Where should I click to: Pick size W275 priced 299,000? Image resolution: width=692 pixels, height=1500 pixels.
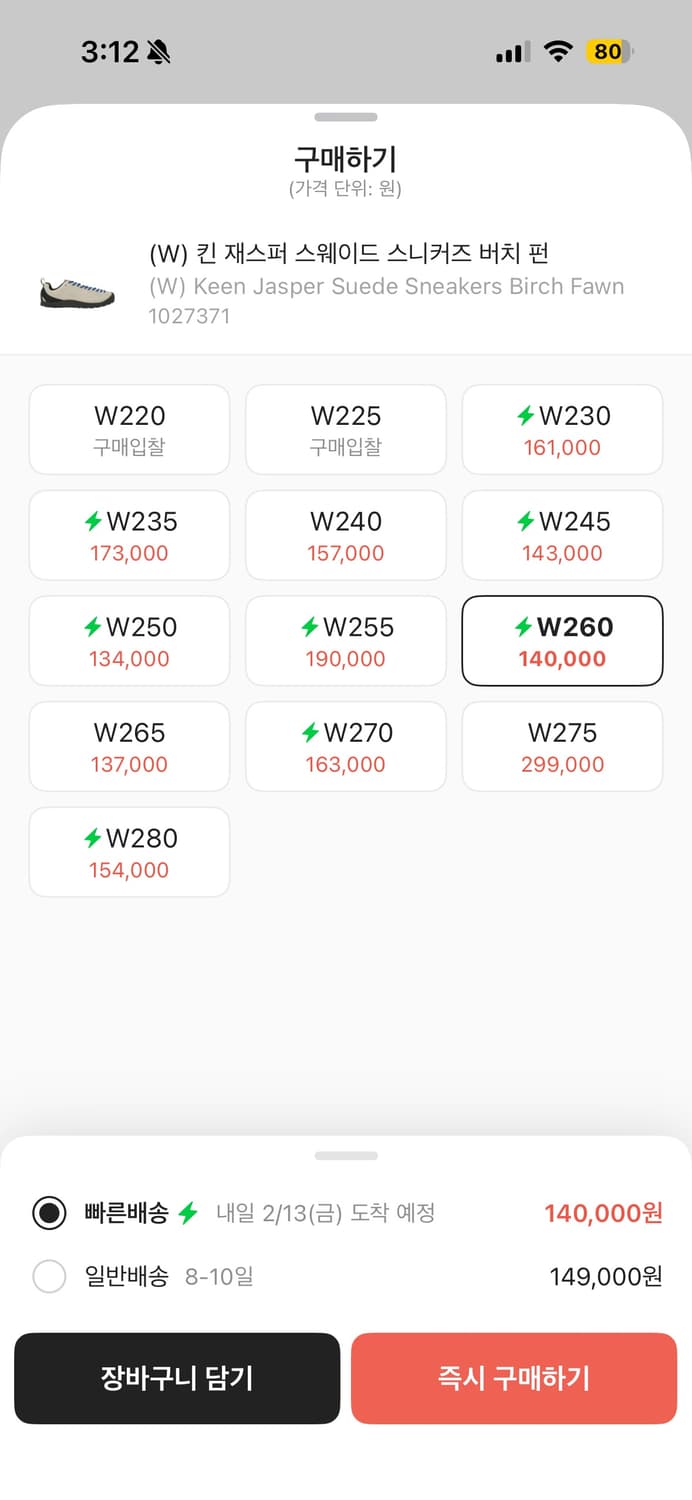point(562,747)
